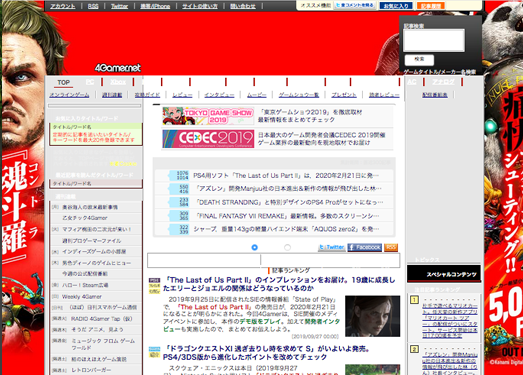Open RADIO 4Gamer Tap（仮） series entry
523x375 pixels.
point(102,319)
